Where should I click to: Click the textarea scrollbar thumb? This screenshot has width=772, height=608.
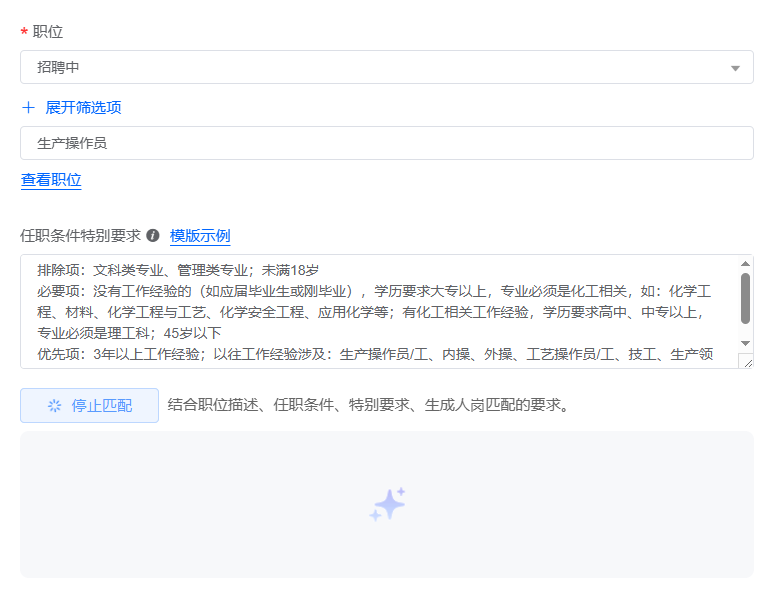point(745,298)
